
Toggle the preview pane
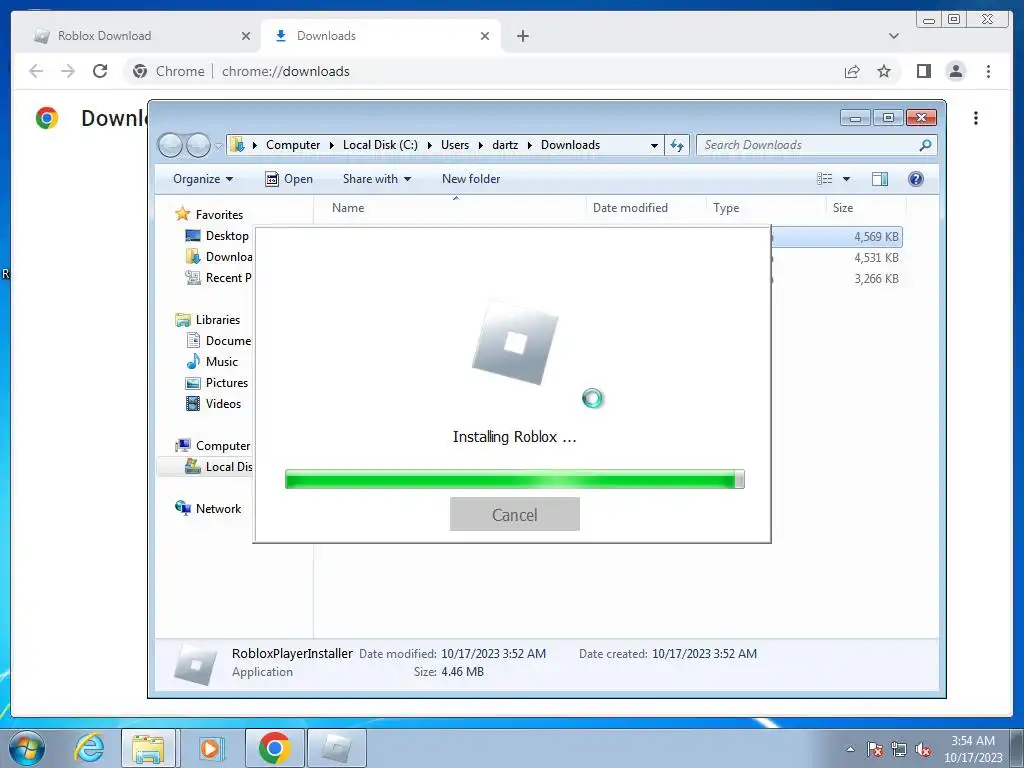(x=880, y=179)
